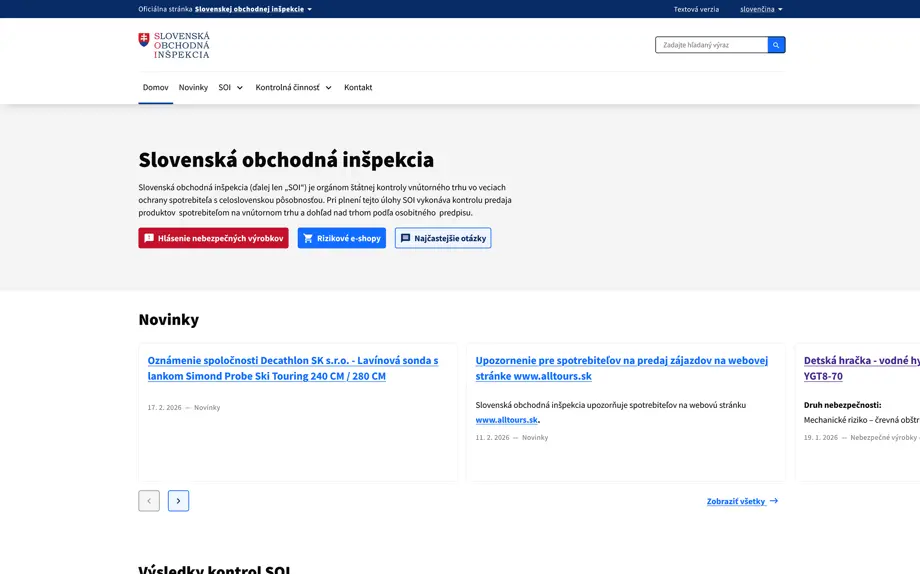Click the www.alltours.sk link
The image size is (920, 574).
[506, 420]
